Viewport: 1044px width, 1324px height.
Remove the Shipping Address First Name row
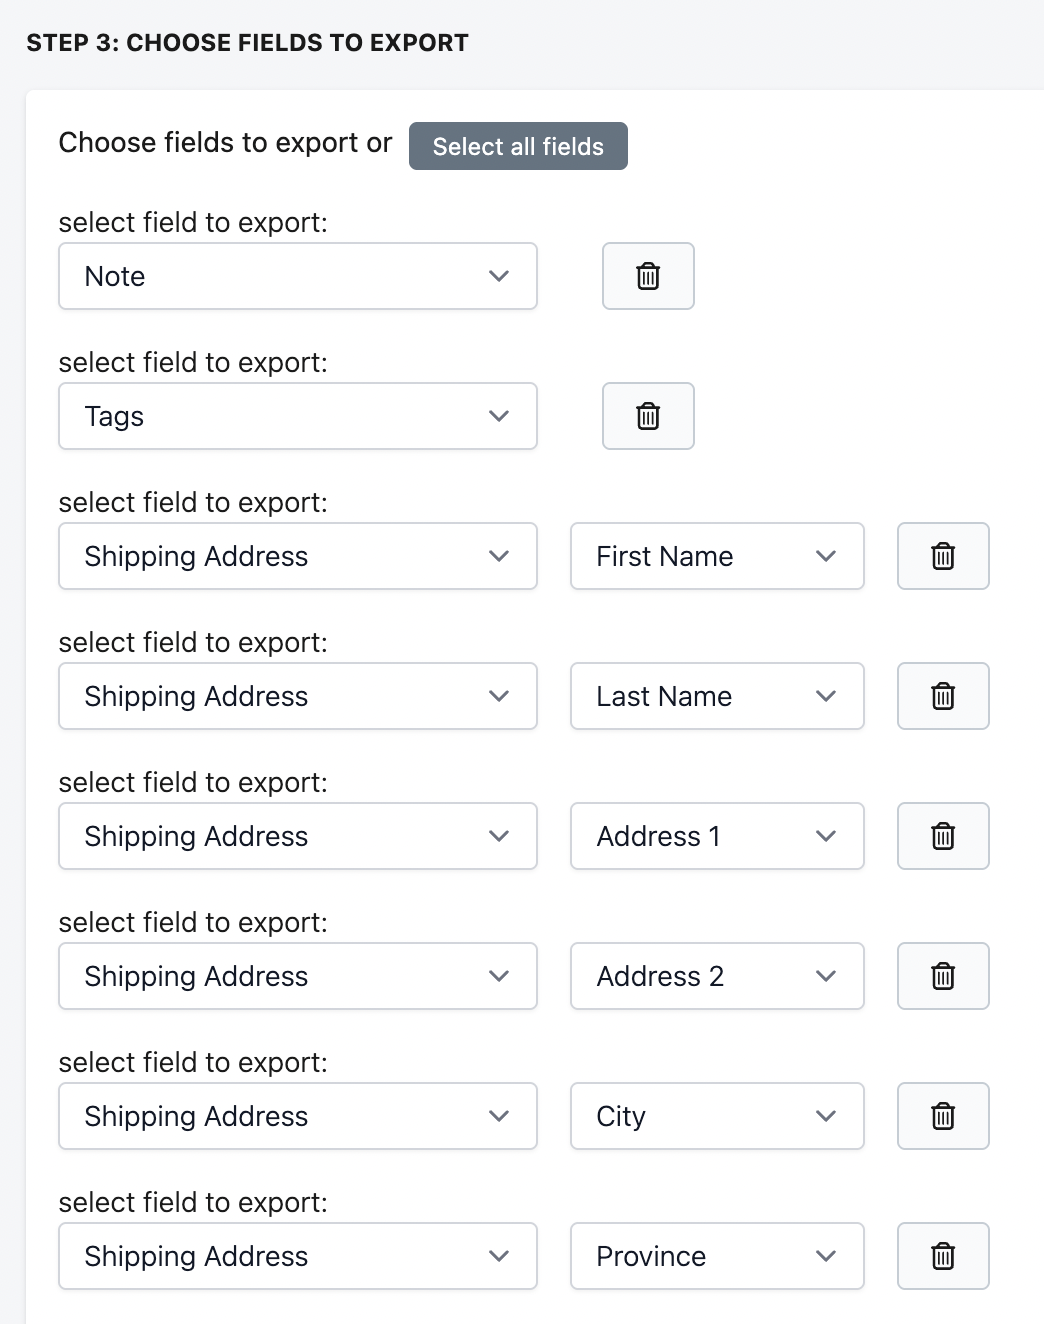point(943,556)
